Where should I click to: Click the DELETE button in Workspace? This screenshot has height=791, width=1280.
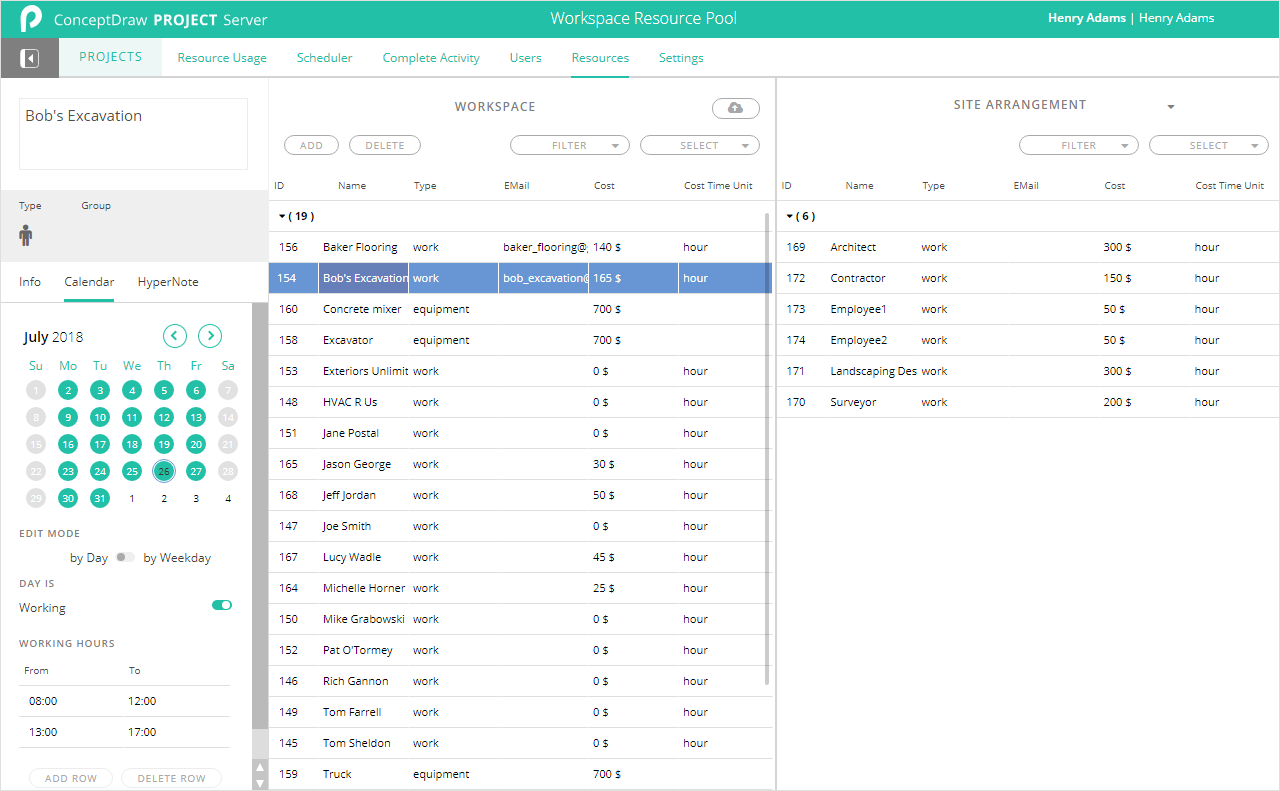tap(385, 146)
